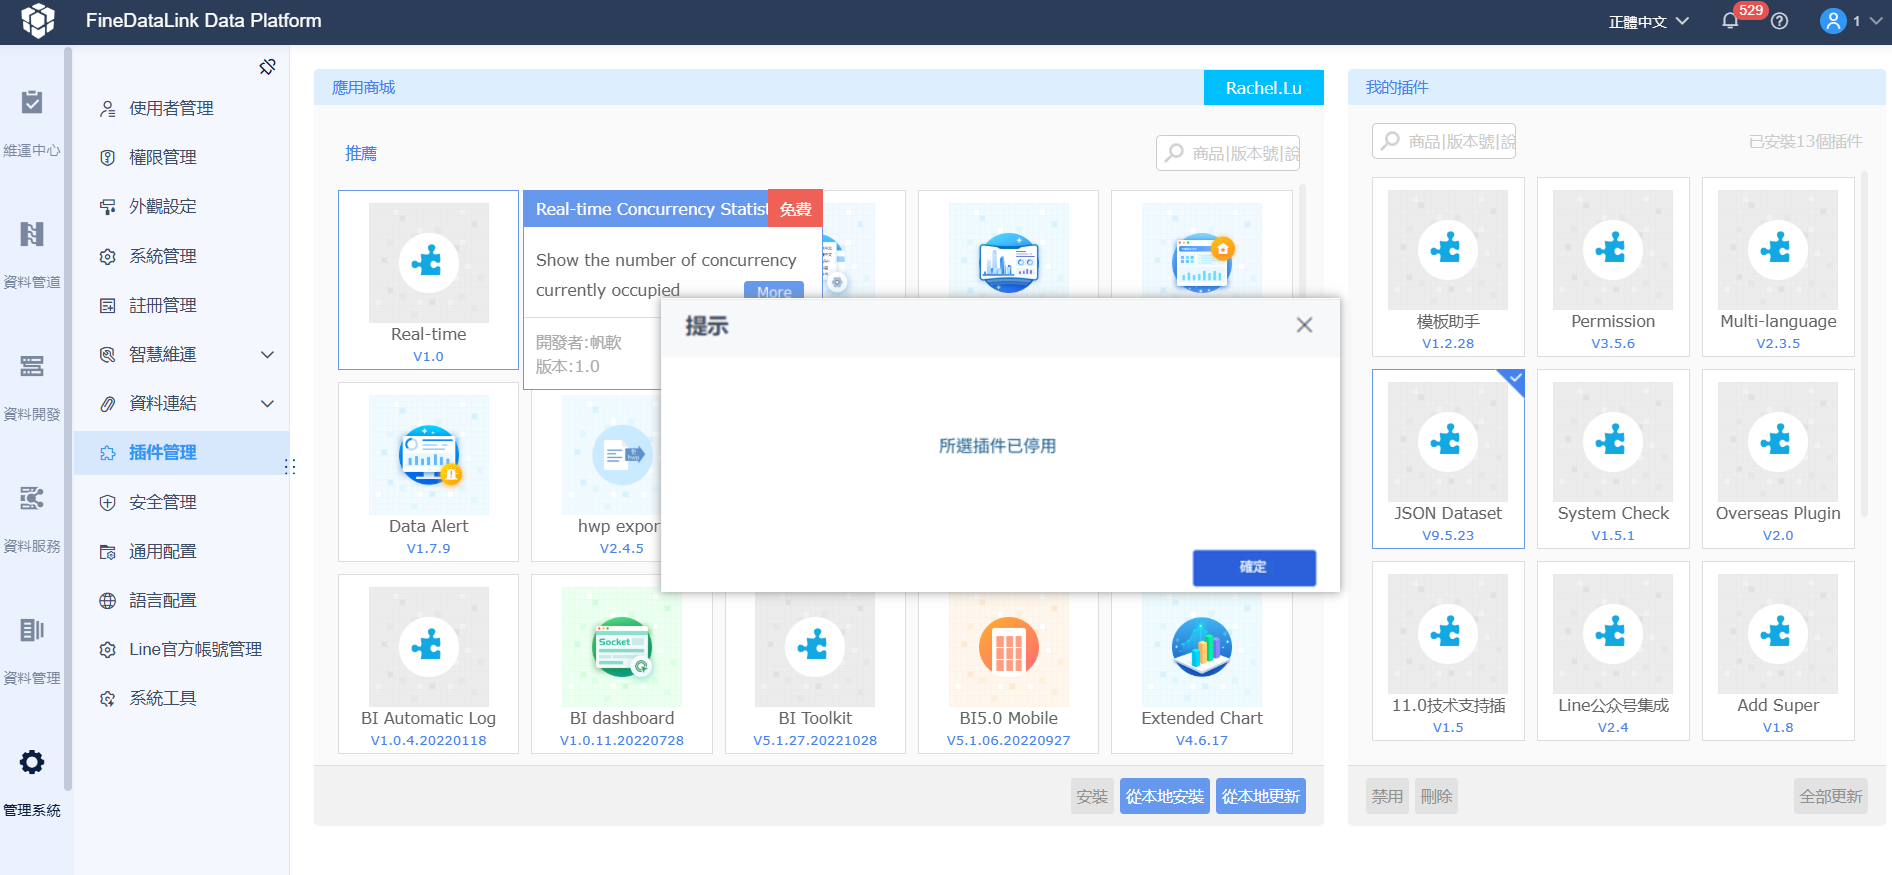Close the 提示 dialog with X
1892x875 pixels.
click(1304, 325)
